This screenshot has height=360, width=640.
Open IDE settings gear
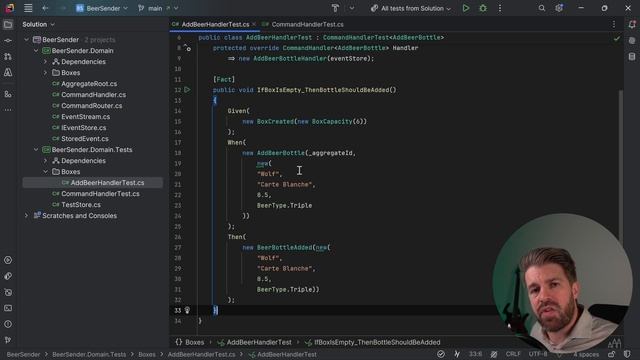click(559, 8)
